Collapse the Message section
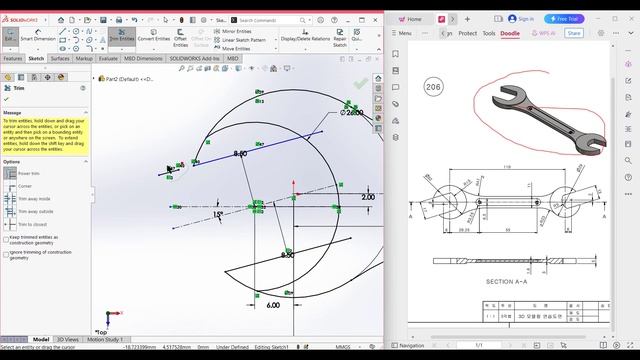Viewport: 640px width, 360px height. pyautogui.click(x=86, y=112)
